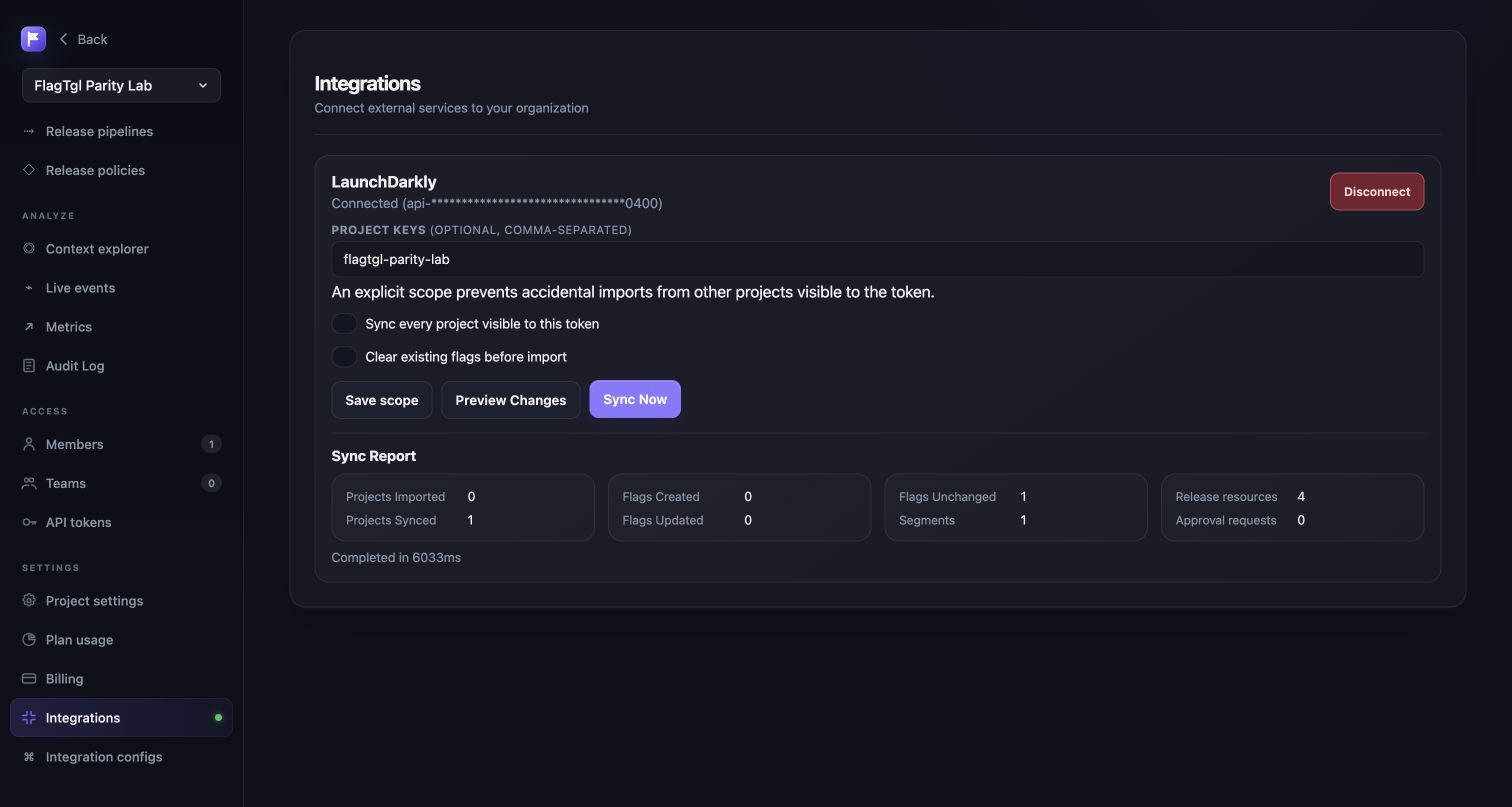Go to Context explorer

point(121,248)
